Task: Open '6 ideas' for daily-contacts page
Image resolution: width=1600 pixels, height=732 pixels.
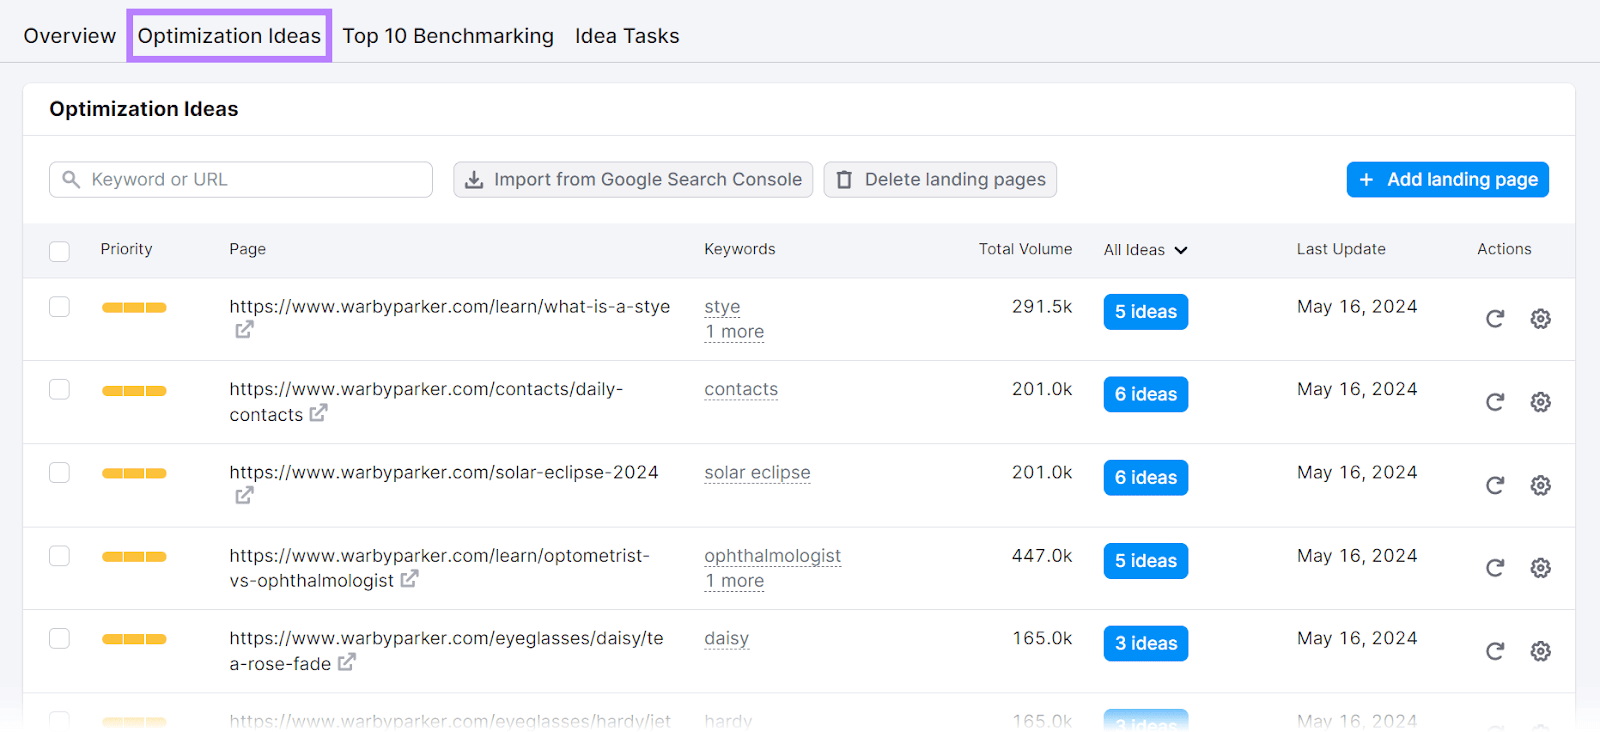Action: (x=1146, y=395)
